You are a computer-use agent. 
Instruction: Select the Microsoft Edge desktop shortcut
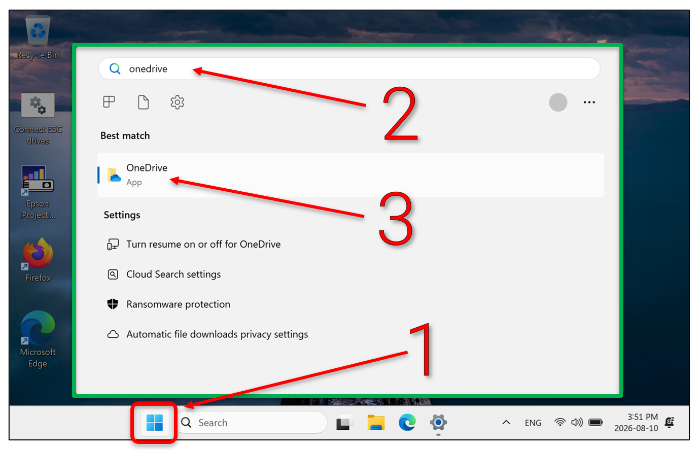pos(38,339)
